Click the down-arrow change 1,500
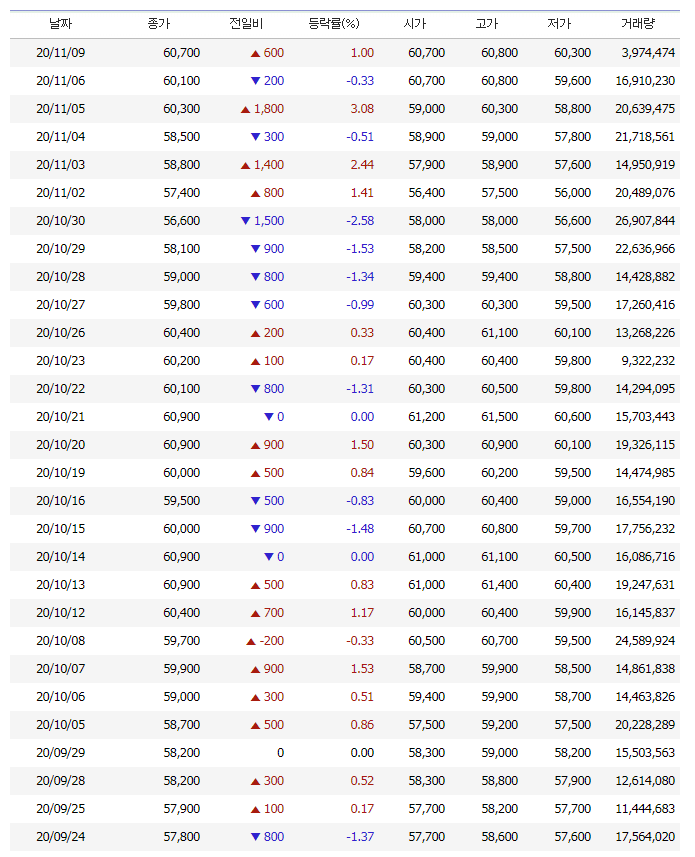This screenshot has width=695, height=857. tap(262, 221)
